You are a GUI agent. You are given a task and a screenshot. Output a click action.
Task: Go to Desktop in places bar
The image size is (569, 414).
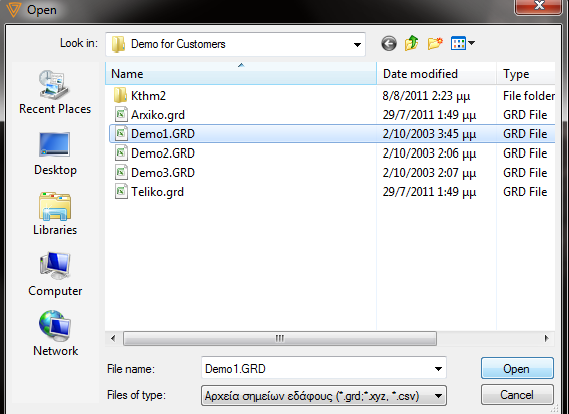[55, 154]
